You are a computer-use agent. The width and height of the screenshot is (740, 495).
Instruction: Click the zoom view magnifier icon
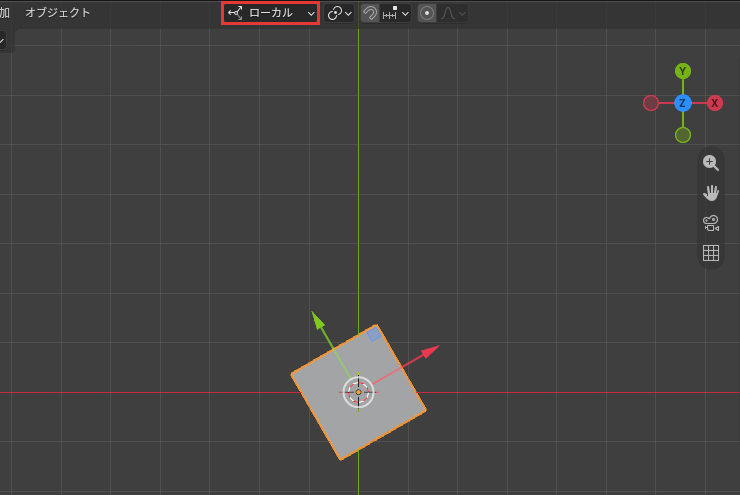tap(711, 163)
